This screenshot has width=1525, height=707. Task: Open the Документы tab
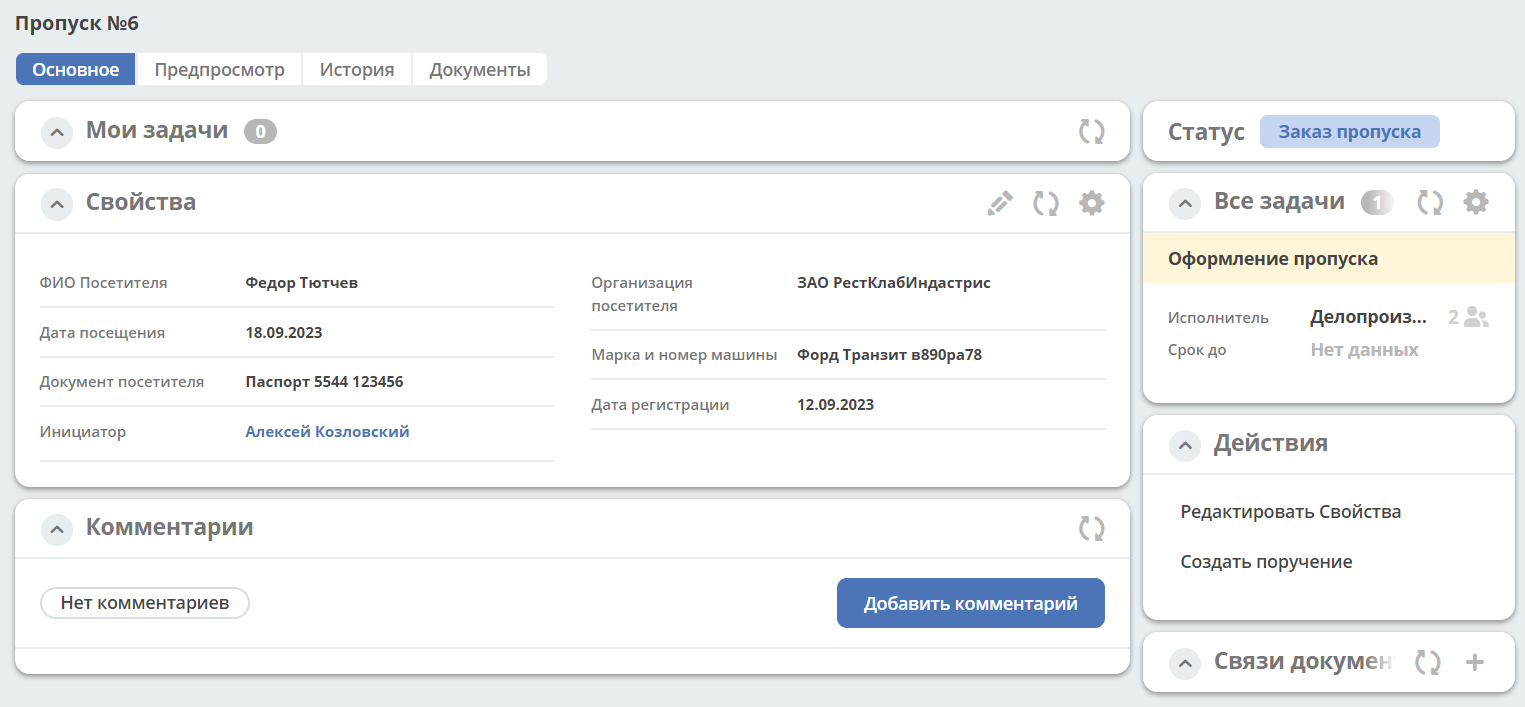pos(480,70)
